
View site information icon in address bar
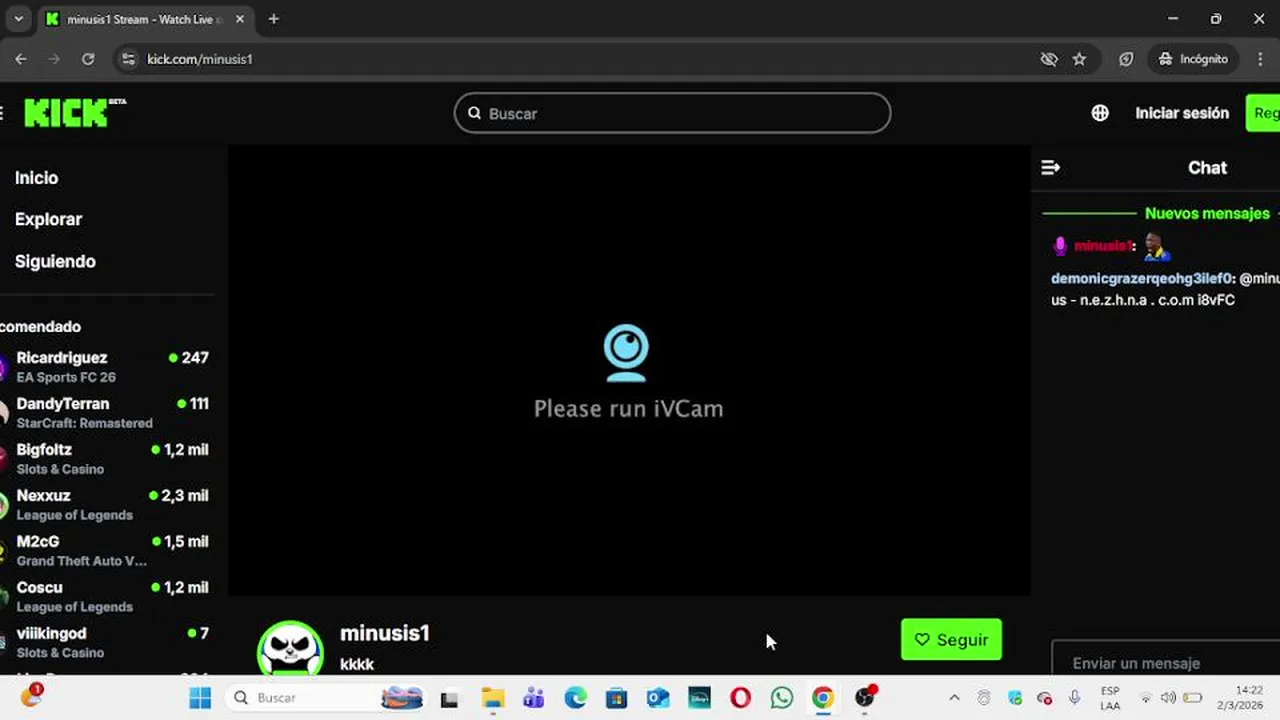pyautogui.click(x=128, y=59)
